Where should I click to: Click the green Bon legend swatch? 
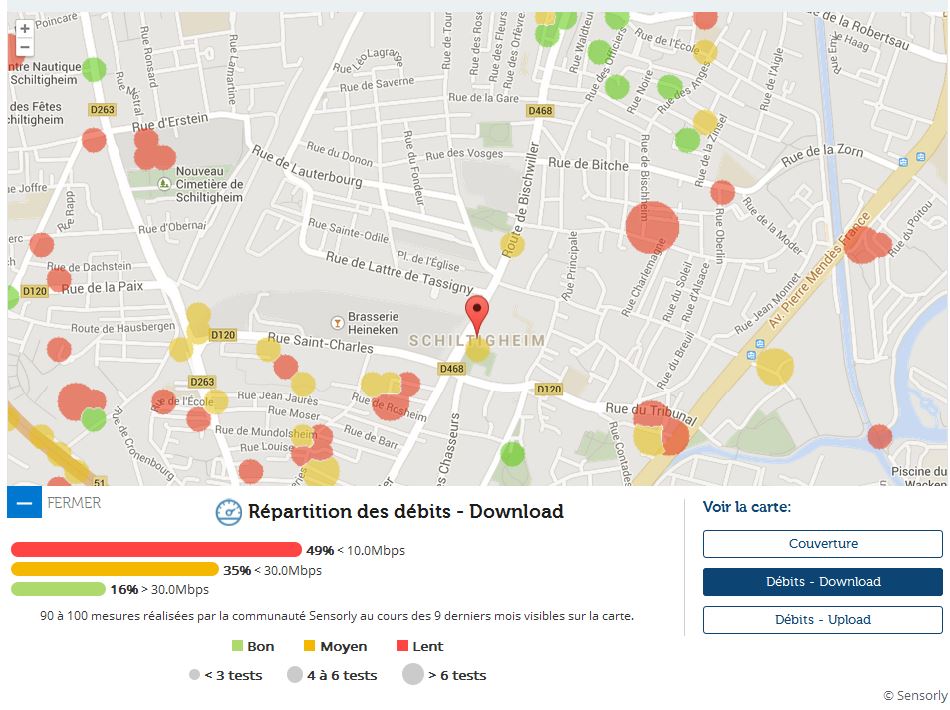click(x=238, y=646)
